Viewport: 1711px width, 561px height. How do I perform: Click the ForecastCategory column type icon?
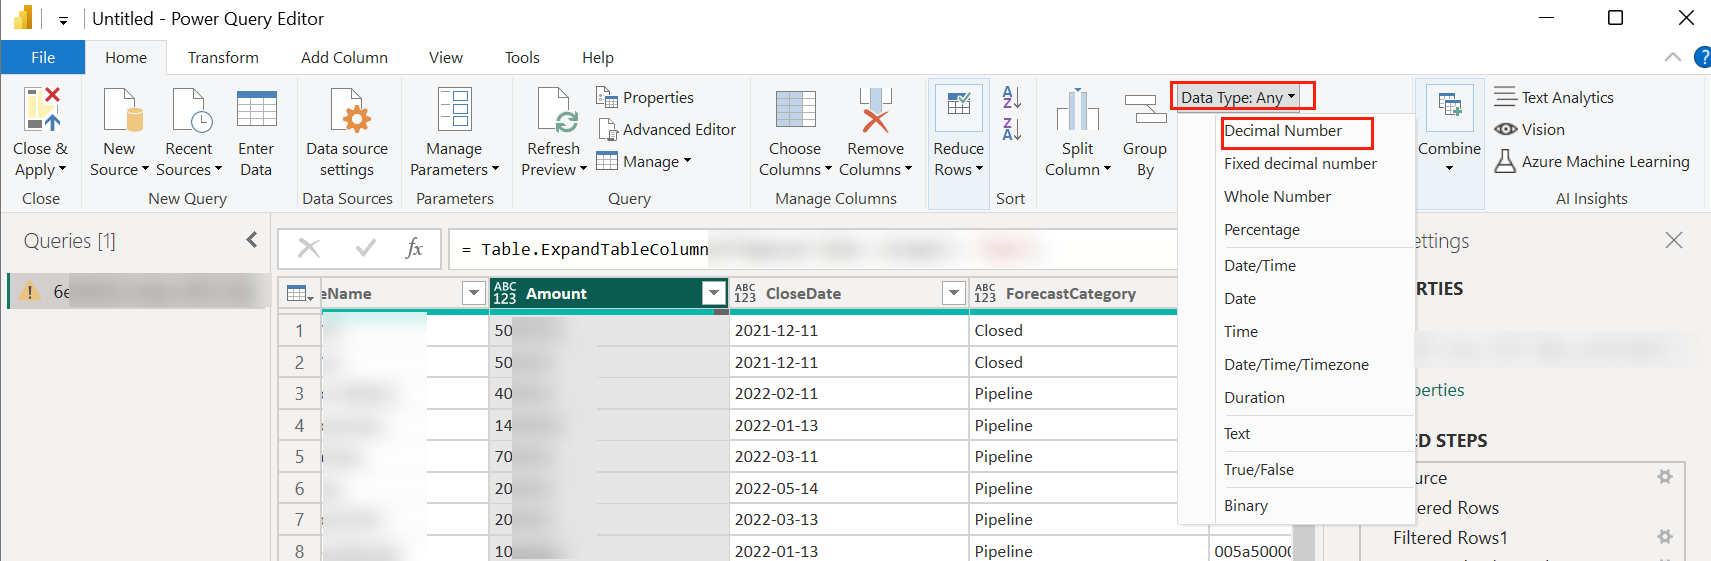click(x=985, y=293)
